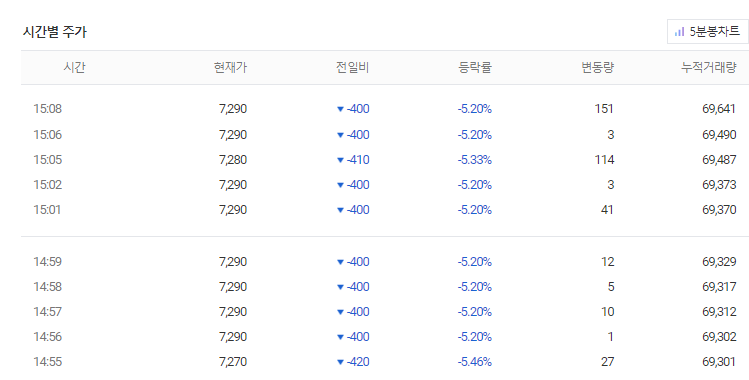
Task: Select the 15:05 time row
Action: tap(385, 159)
